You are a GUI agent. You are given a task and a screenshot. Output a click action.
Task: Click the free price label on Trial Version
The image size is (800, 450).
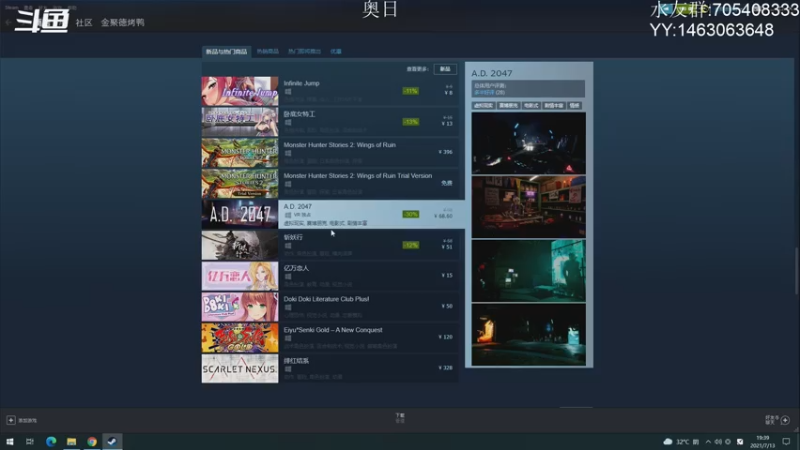(x=446, y=183)
